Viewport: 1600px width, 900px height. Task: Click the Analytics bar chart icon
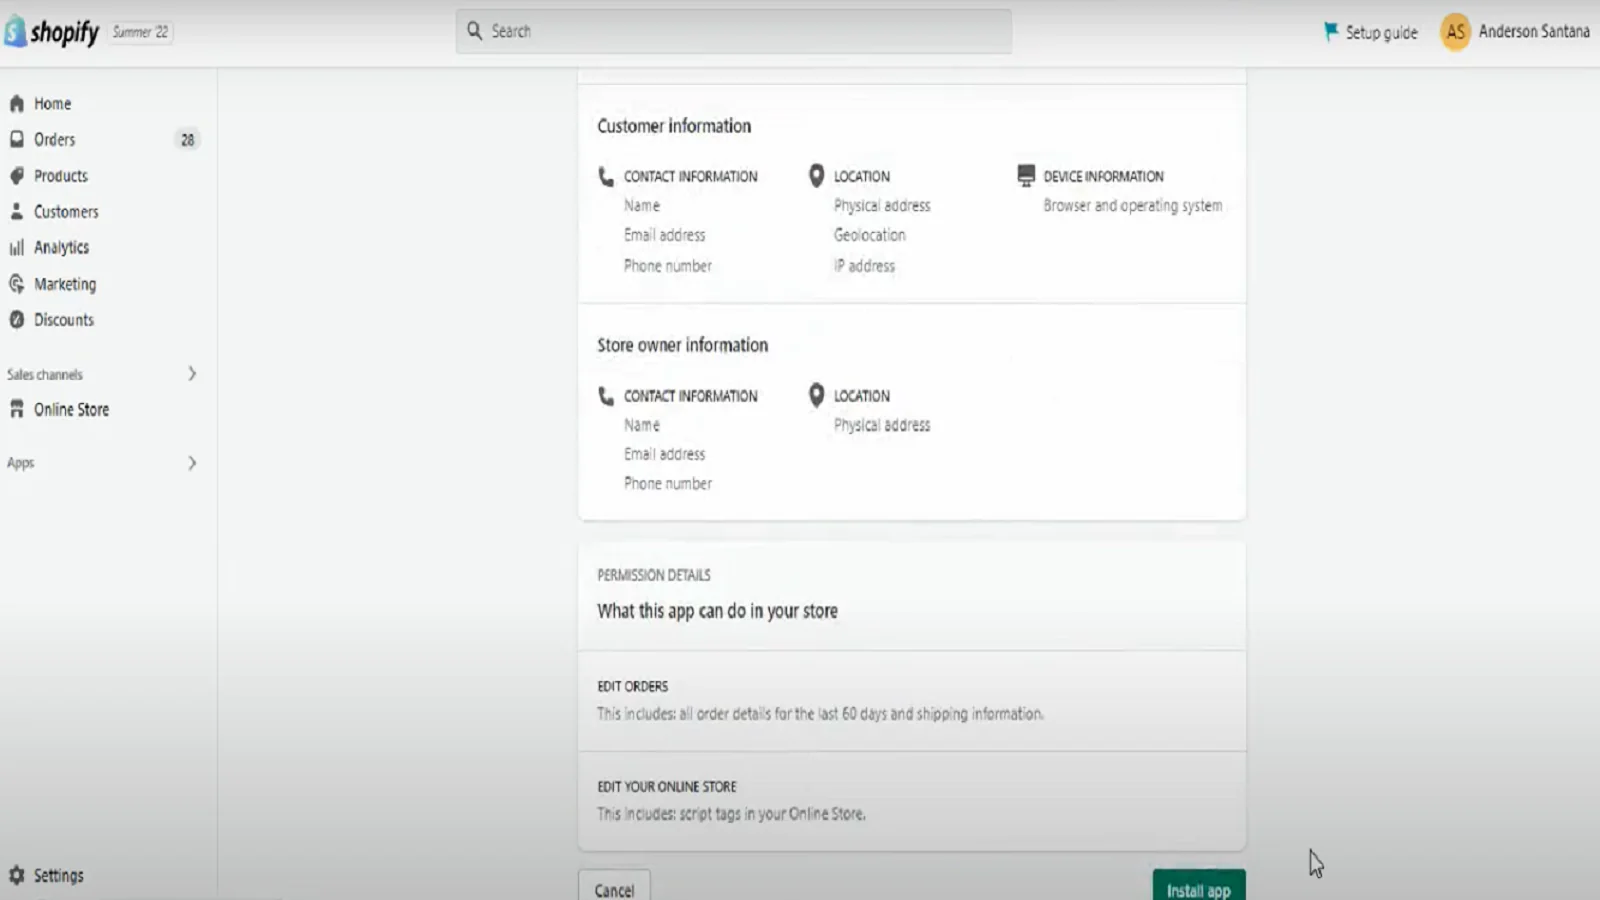[x=16, y=247]
